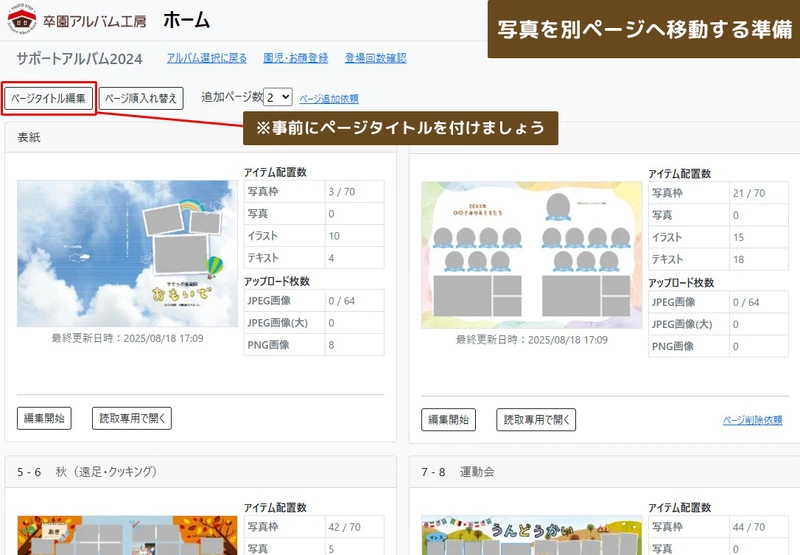Click the 表紙 card テキスト value 4
This screenshot has width=800, height=555.
click(x=332, y=258)
